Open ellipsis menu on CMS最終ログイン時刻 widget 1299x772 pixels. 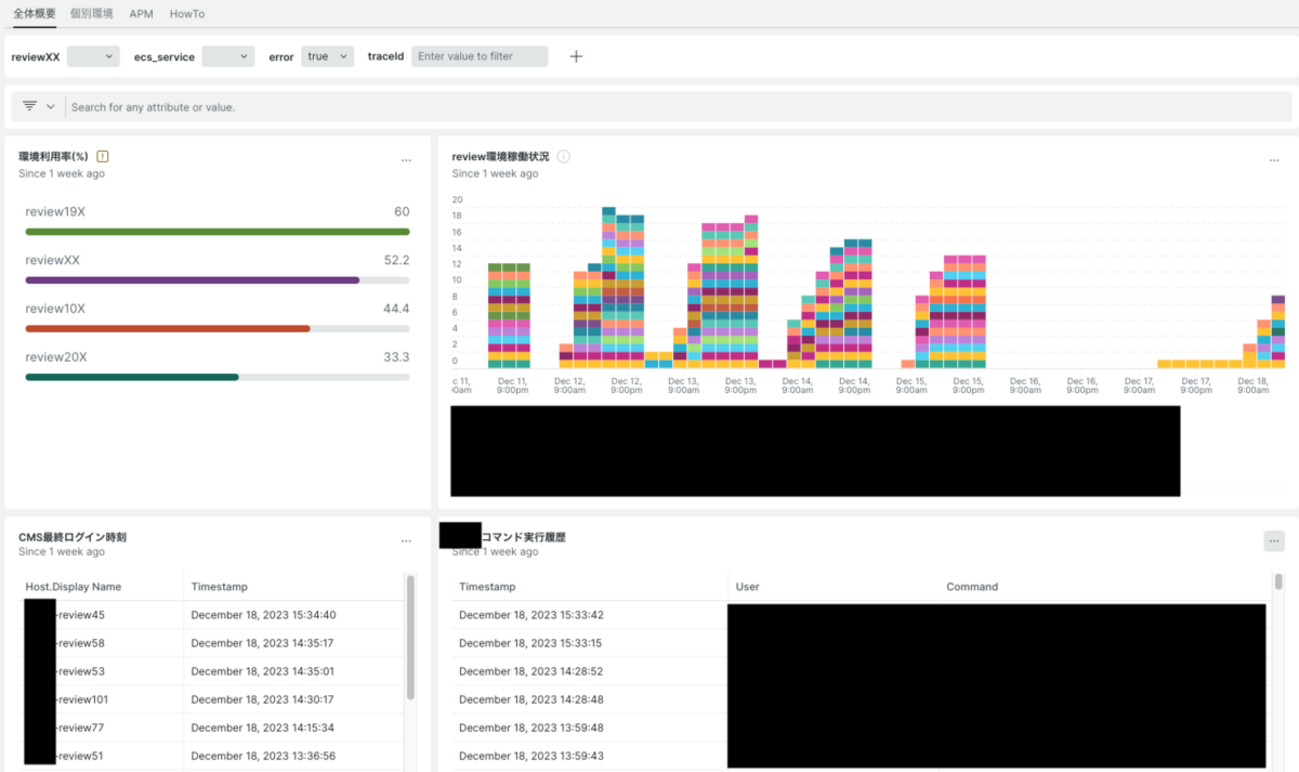coord(406,541)
